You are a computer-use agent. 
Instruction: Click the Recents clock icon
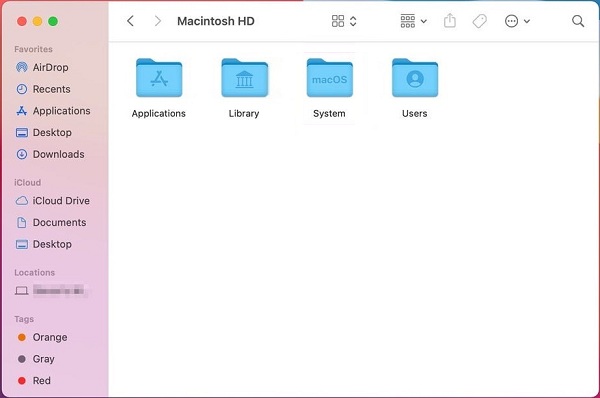22,89
